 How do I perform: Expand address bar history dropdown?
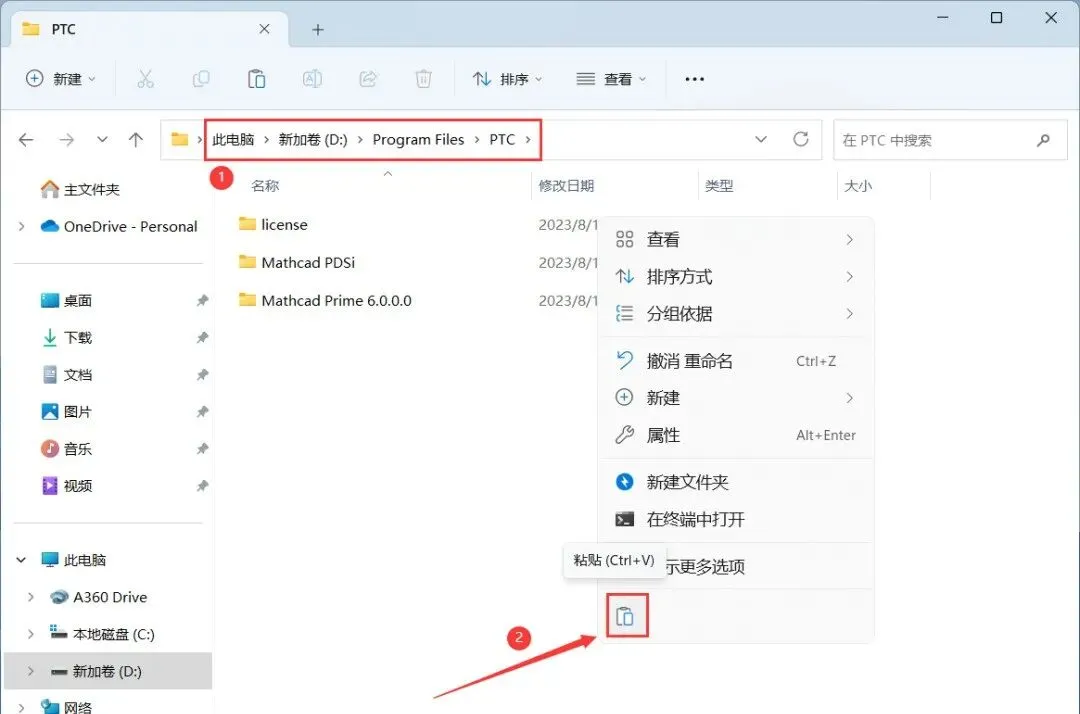pyautogui.click(x=760, y=139)
